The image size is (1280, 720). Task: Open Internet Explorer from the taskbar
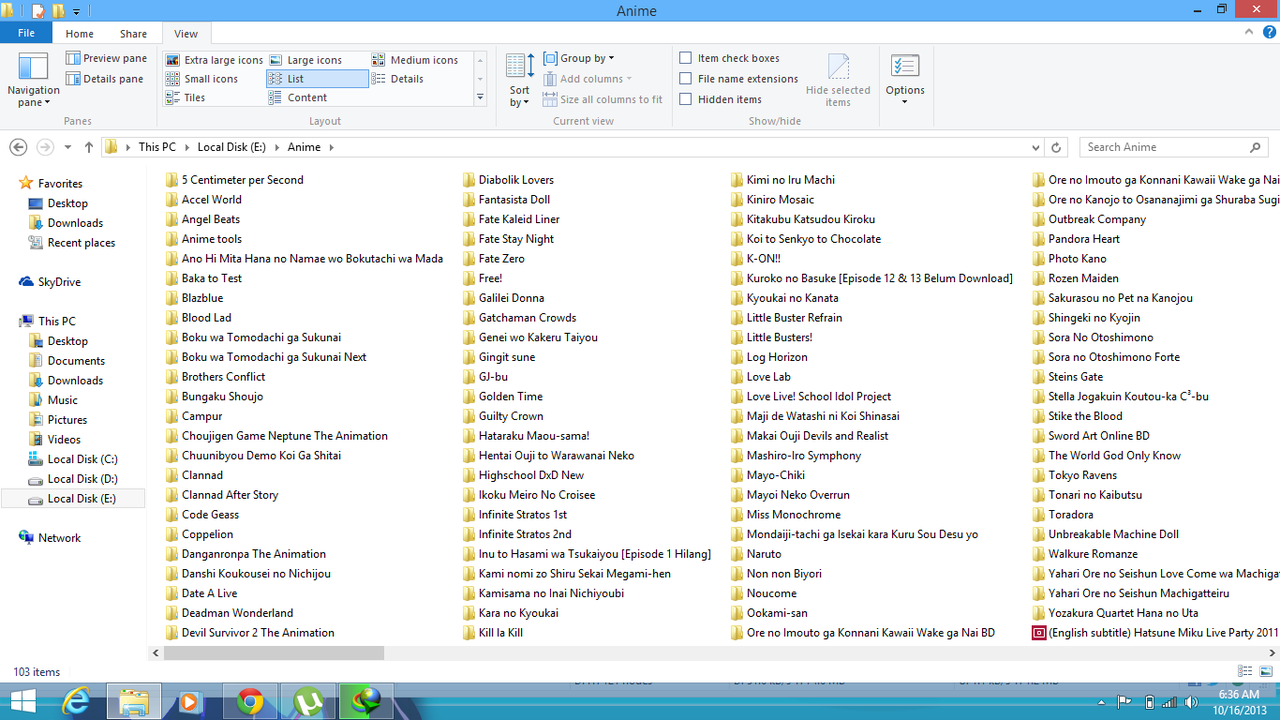(x=76, y=702)
